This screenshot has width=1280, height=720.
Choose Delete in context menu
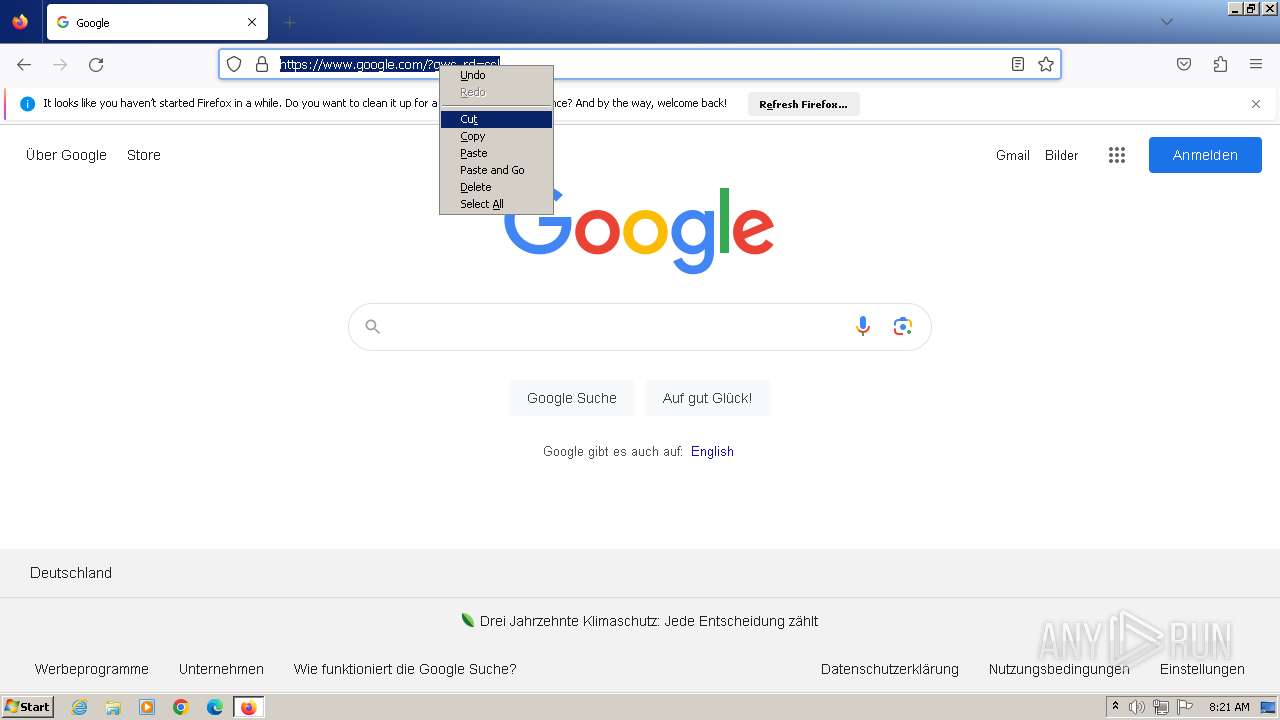(x=496, y=187)
